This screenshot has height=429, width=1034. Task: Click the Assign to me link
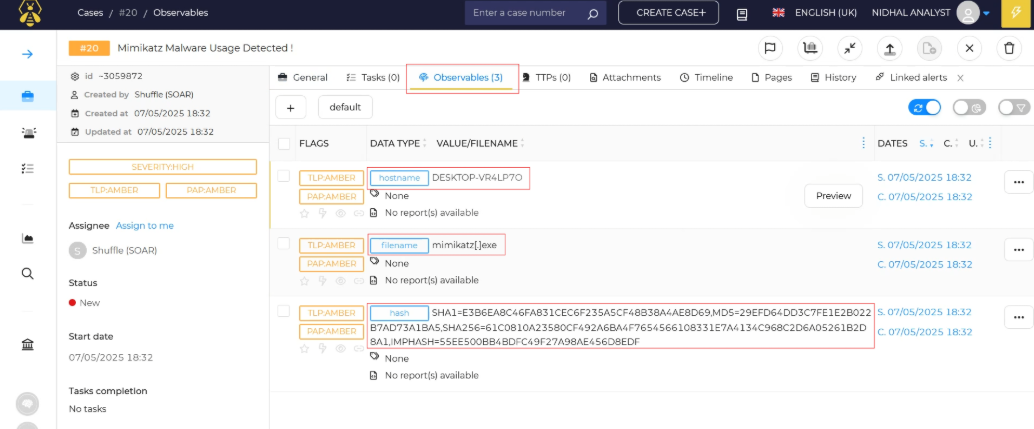coord(145,226)
